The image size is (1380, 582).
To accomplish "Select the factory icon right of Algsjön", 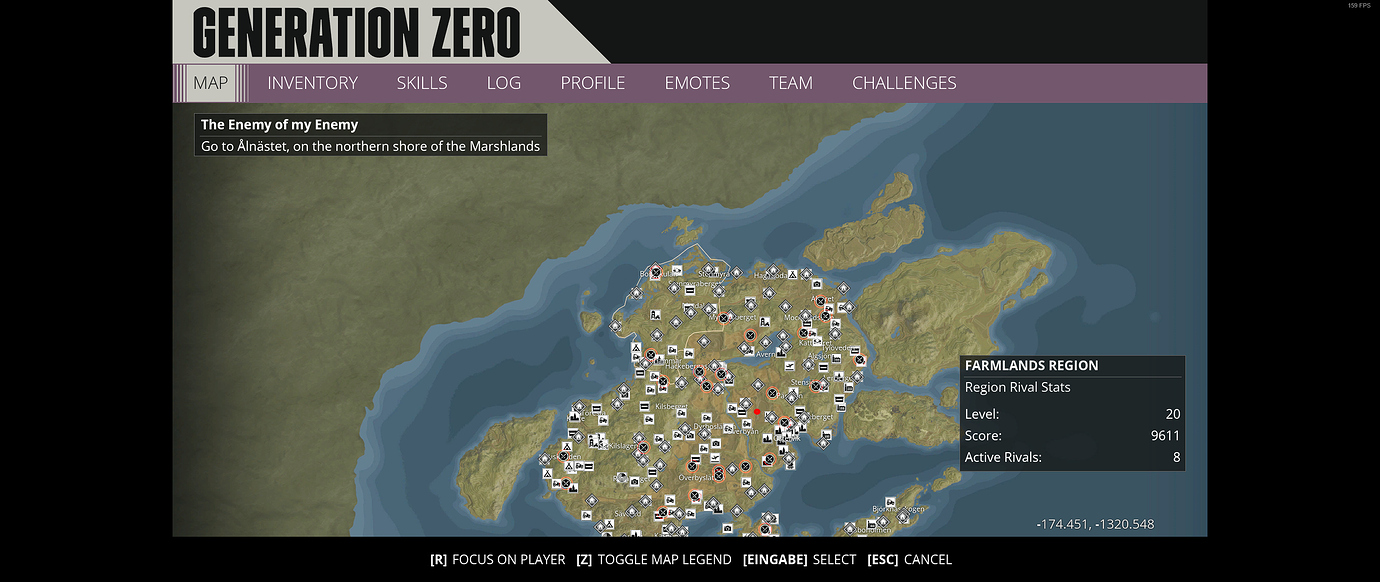I will tap(836, 359).
